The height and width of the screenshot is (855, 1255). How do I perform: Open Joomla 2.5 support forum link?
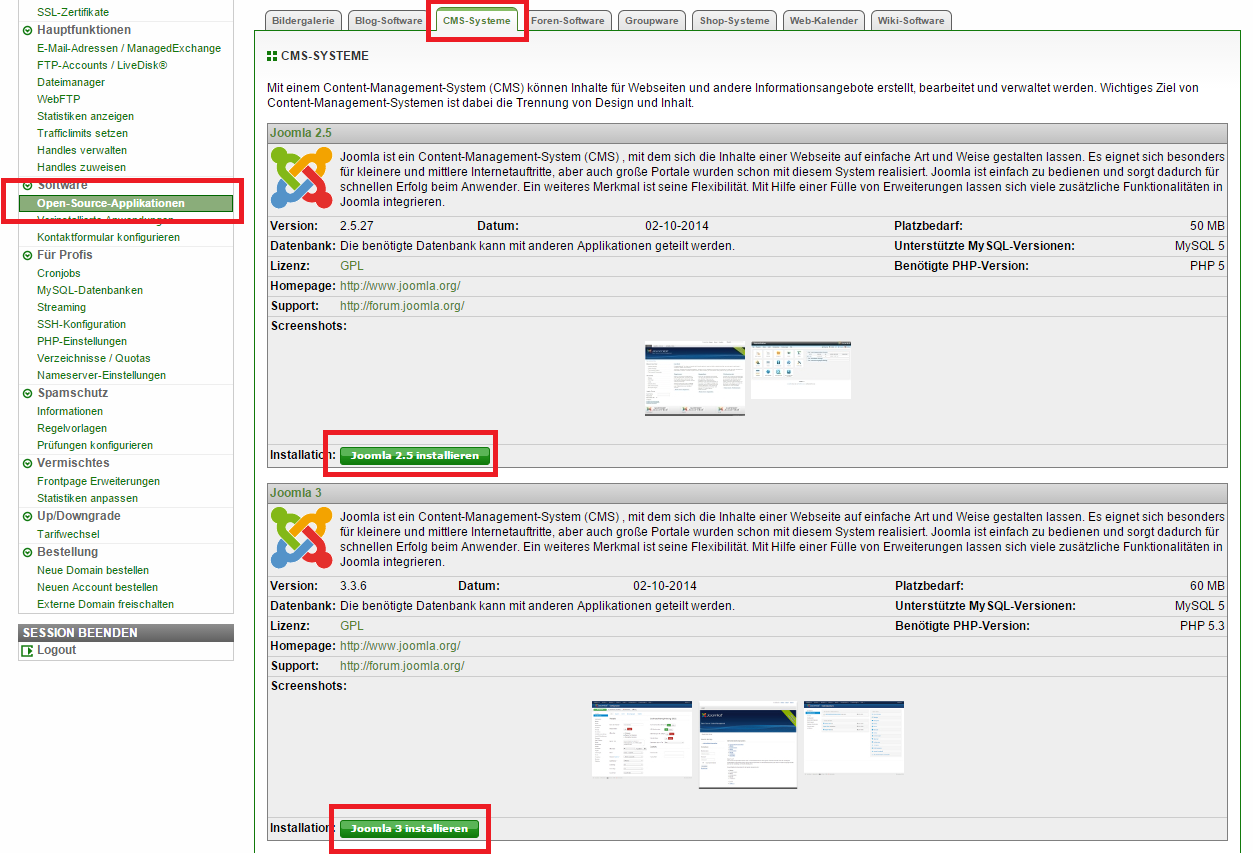click(402, 306)
